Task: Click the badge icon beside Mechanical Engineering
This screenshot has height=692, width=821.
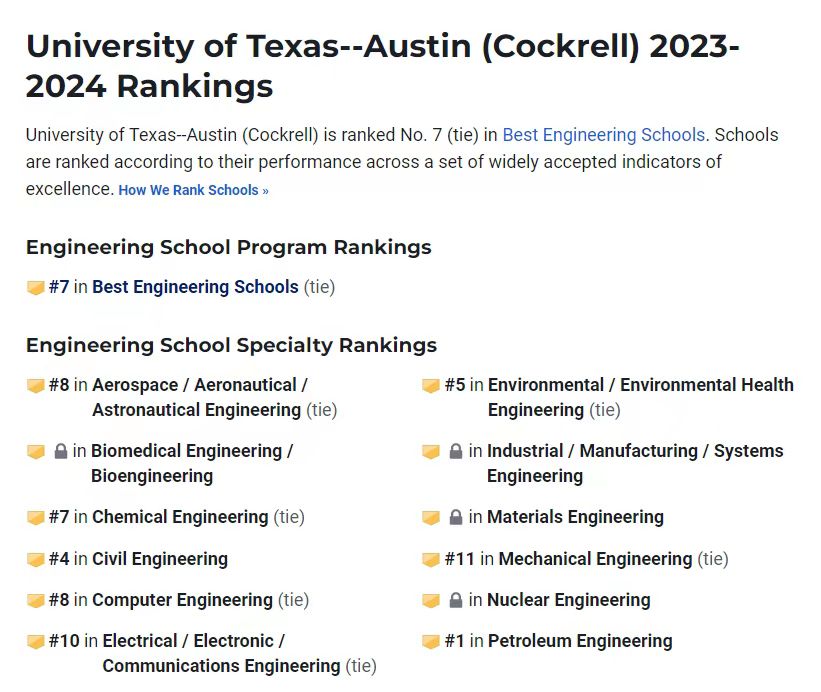Action: pos(431,560)
